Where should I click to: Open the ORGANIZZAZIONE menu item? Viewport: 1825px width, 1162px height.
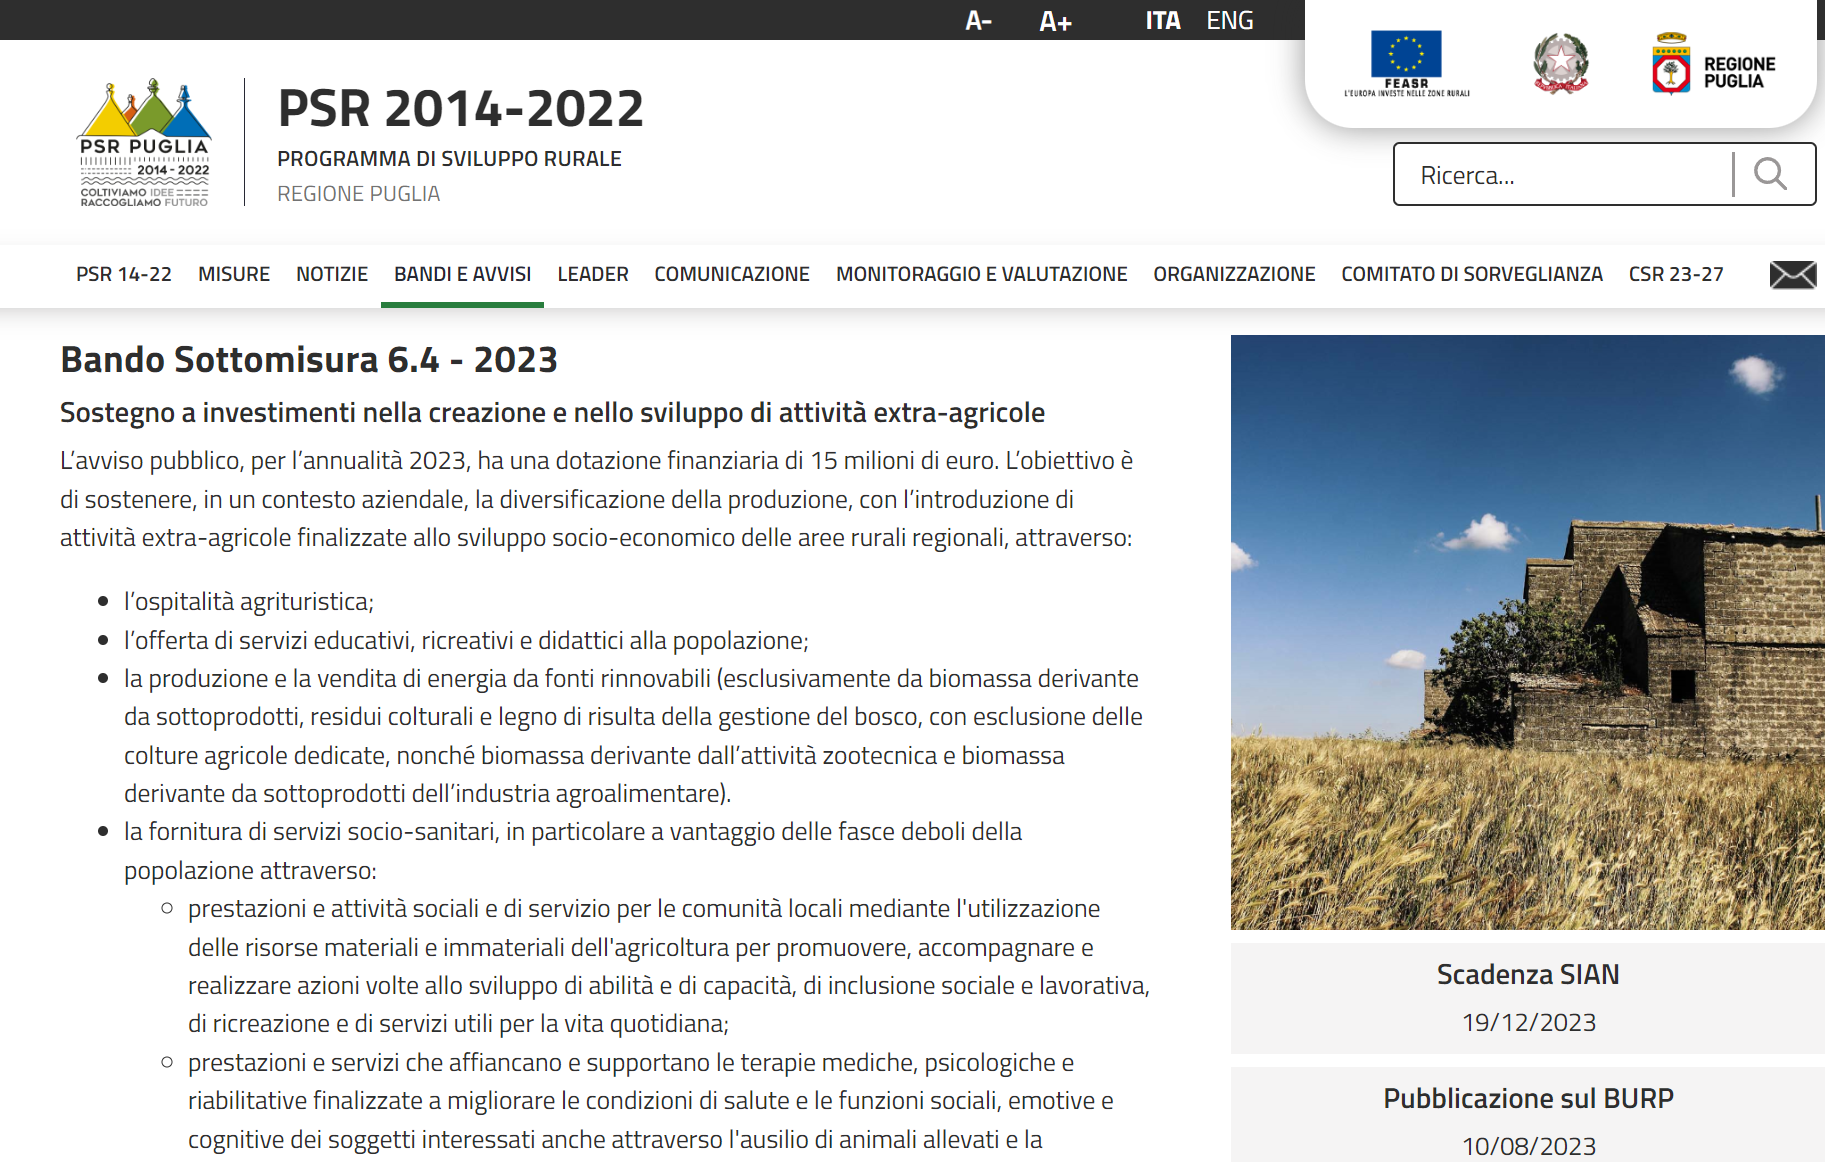tap(1234, 274)
